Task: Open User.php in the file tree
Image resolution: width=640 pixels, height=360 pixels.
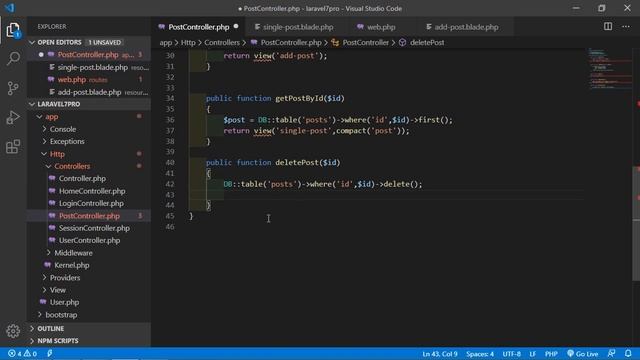Action: pyautogui.click(x=89, y=302)
